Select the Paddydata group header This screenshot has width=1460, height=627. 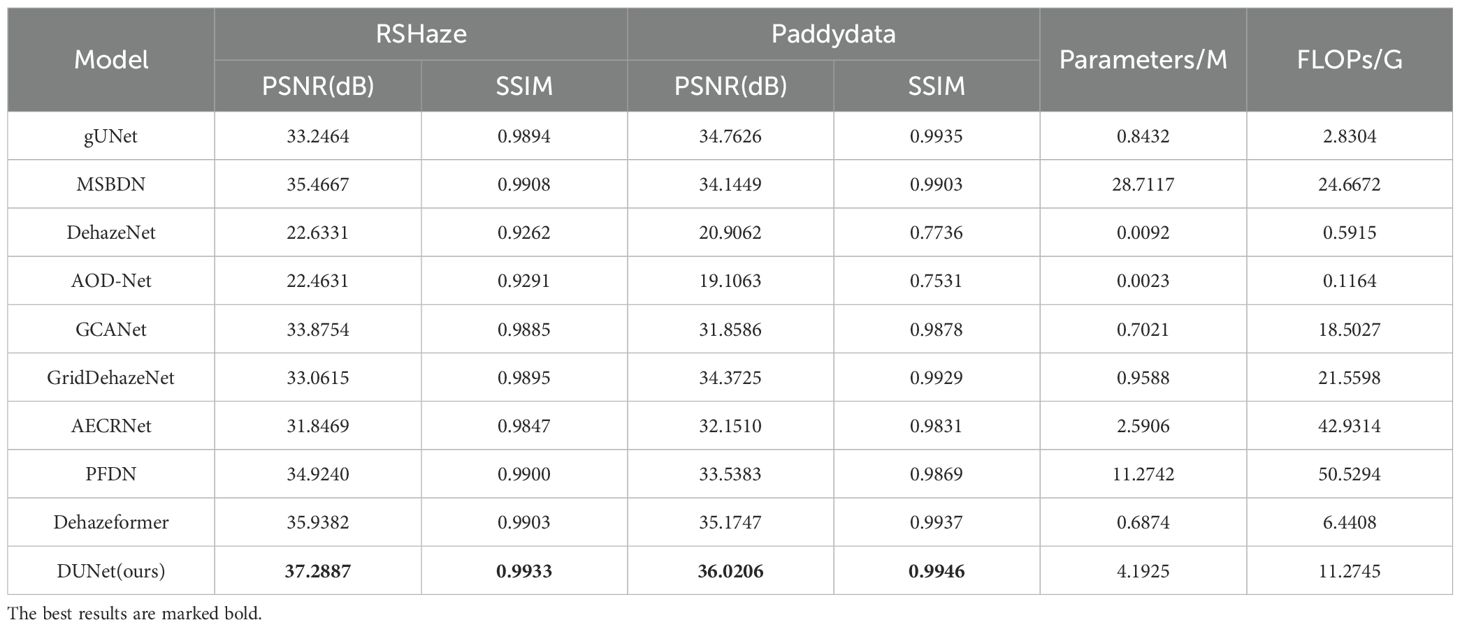click(833, 35)
